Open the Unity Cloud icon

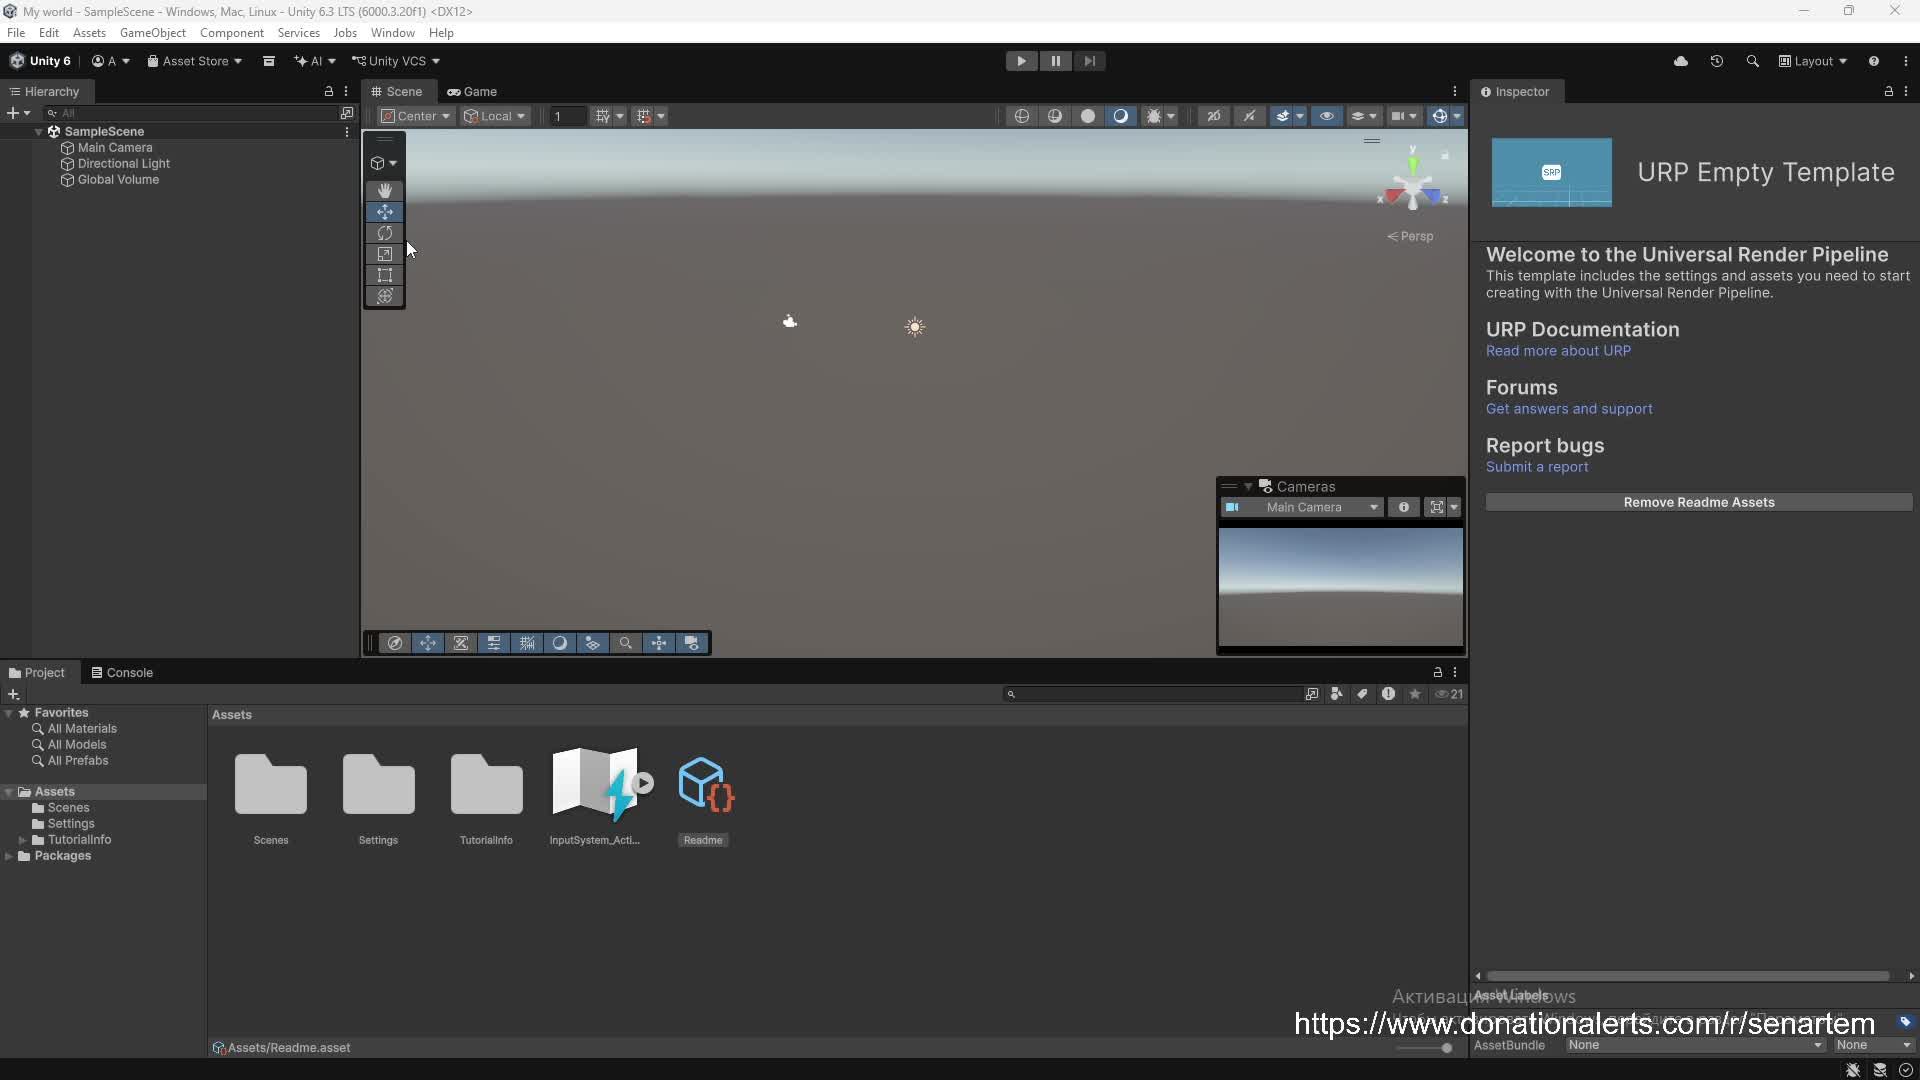click(1680, 61)
